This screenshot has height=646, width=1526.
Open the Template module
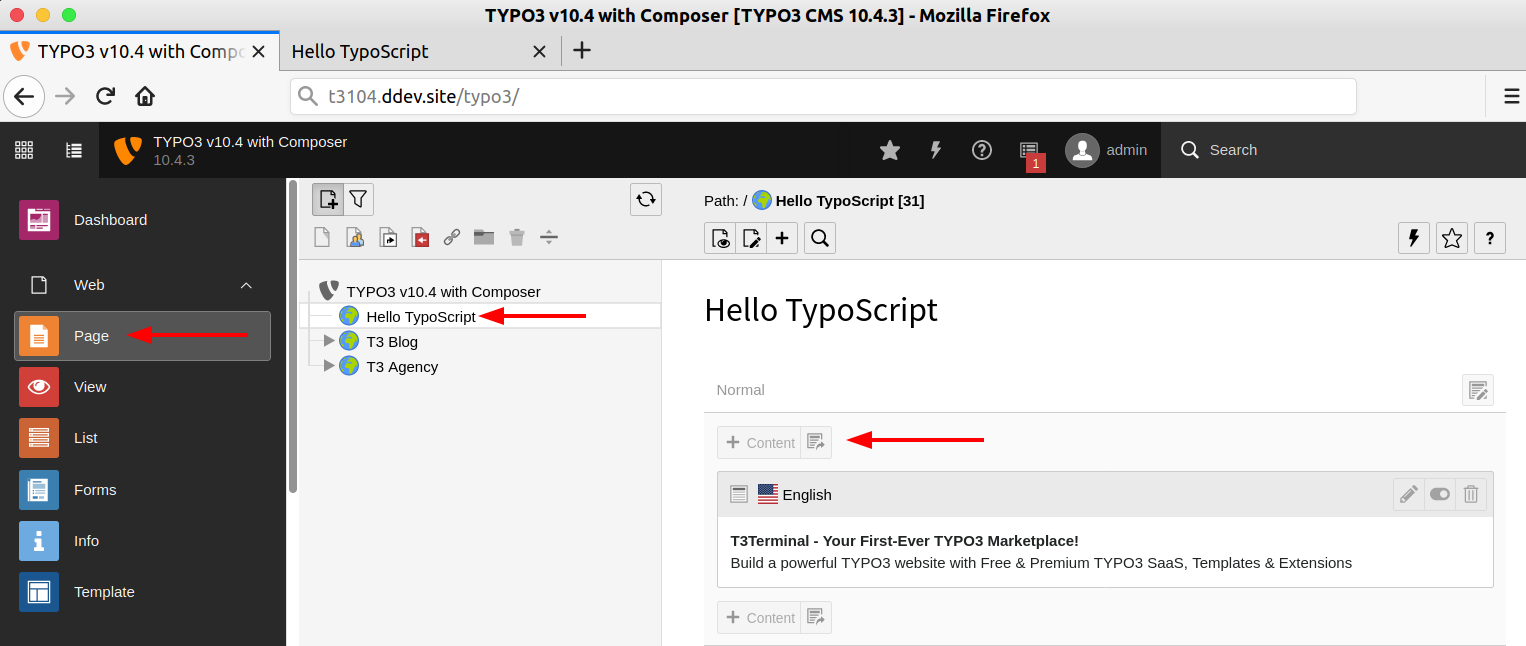tap(143, 592)
